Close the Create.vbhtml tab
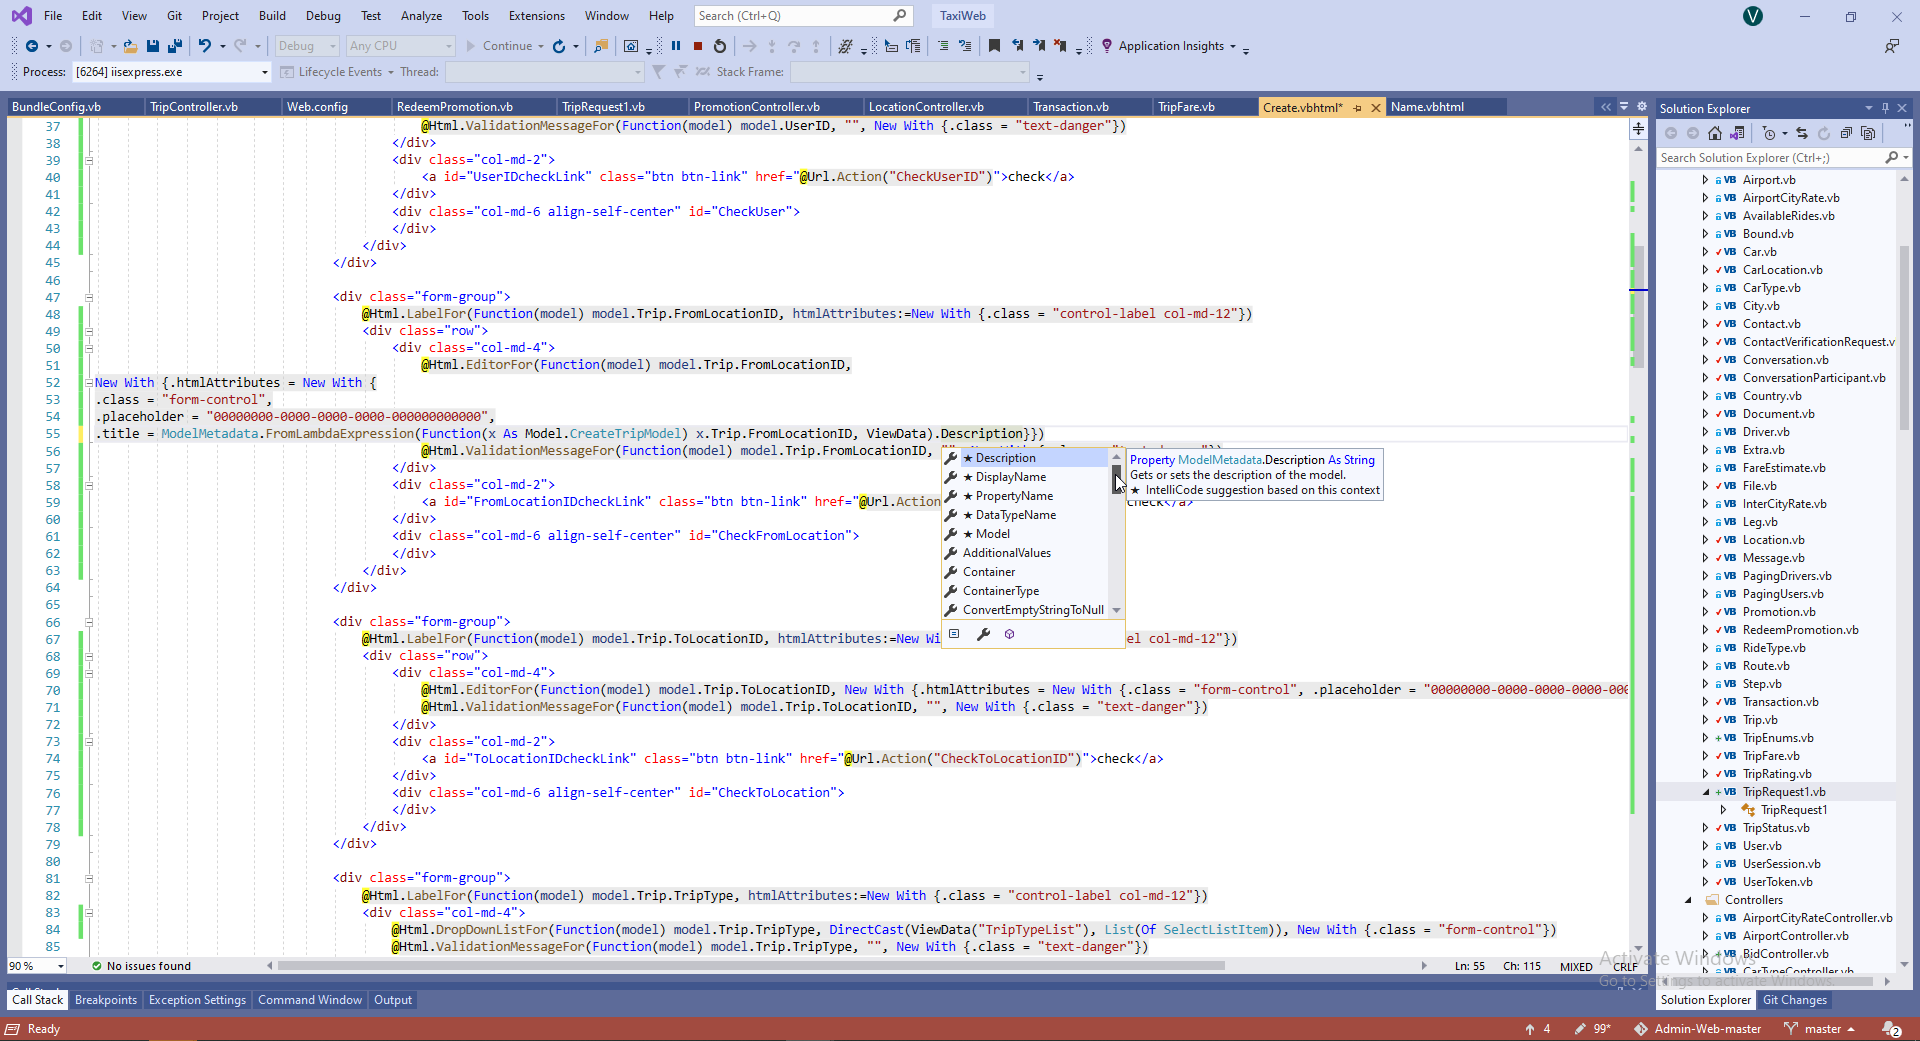1920x1041 pixels. [x=1375, y=107]
